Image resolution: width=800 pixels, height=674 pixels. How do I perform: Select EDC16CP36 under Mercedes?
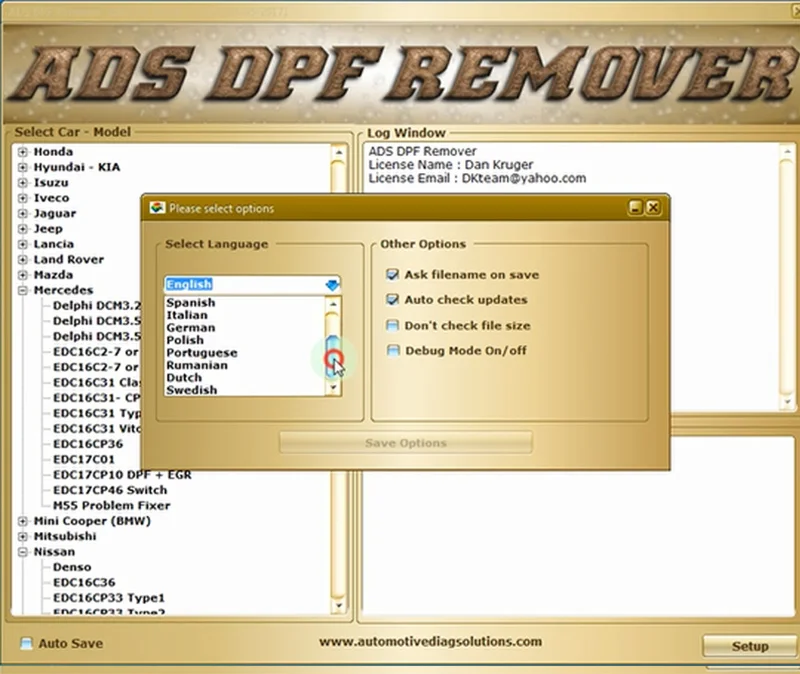88,444
